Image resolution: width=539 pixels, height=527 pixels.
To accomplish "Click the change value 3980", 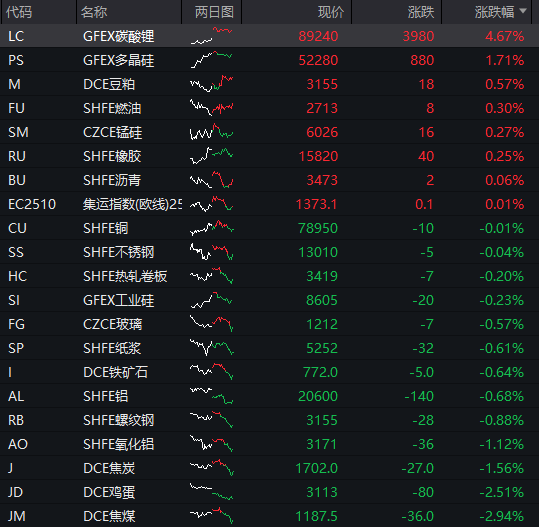I will pos(418,36).
